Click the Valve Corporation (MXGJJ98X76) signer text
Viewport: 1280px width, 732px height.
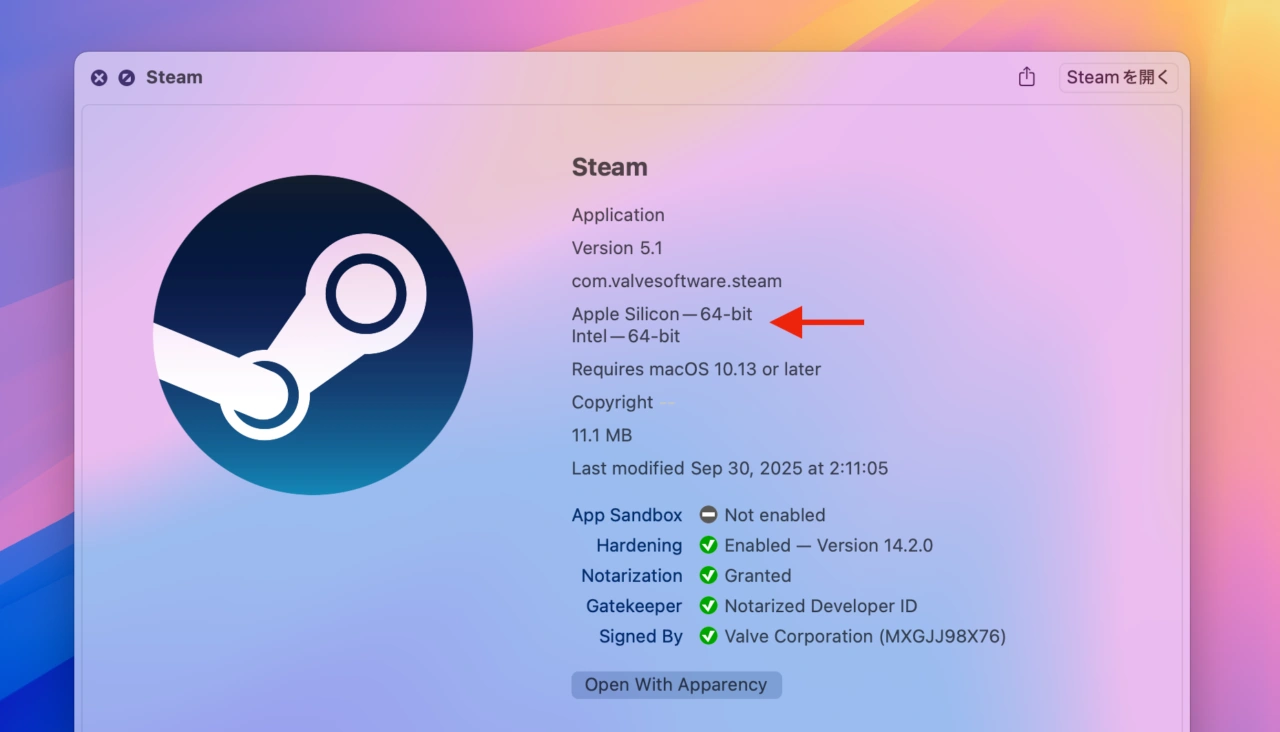865,636
